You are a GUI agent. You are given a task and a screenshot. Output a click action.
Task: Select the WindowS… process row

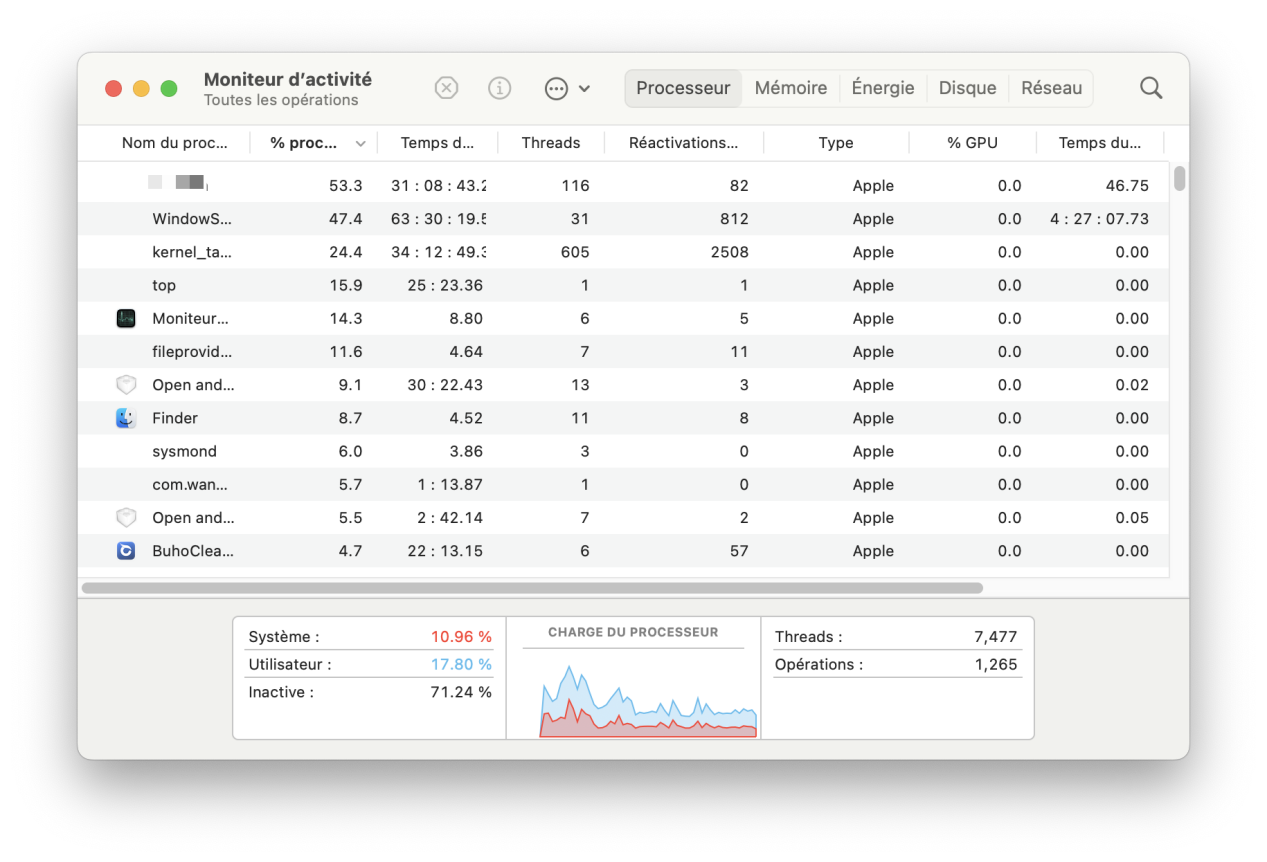pos(623,219)
